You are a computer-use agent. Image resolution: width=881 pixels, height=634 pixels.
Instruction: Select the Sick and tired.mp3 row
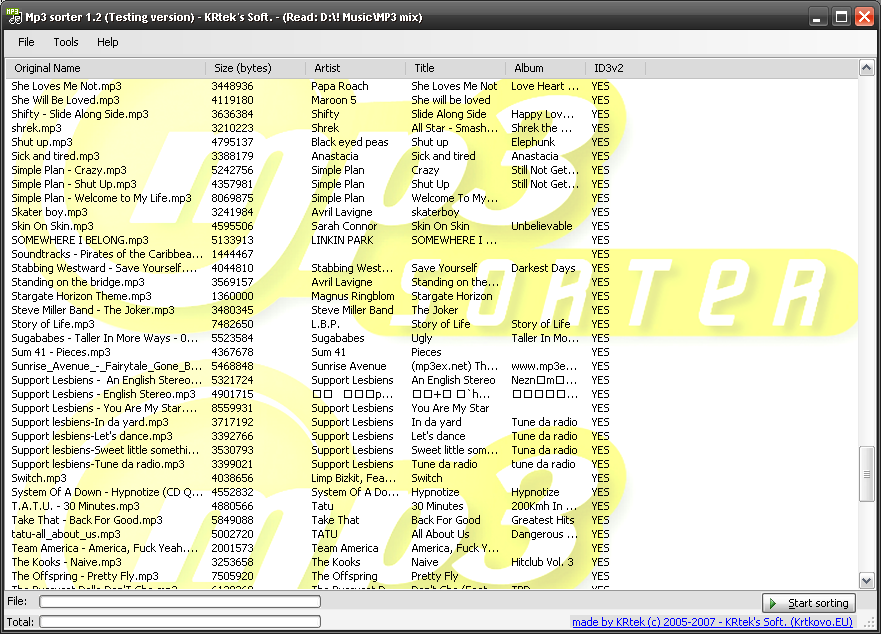tap(55, 156)
